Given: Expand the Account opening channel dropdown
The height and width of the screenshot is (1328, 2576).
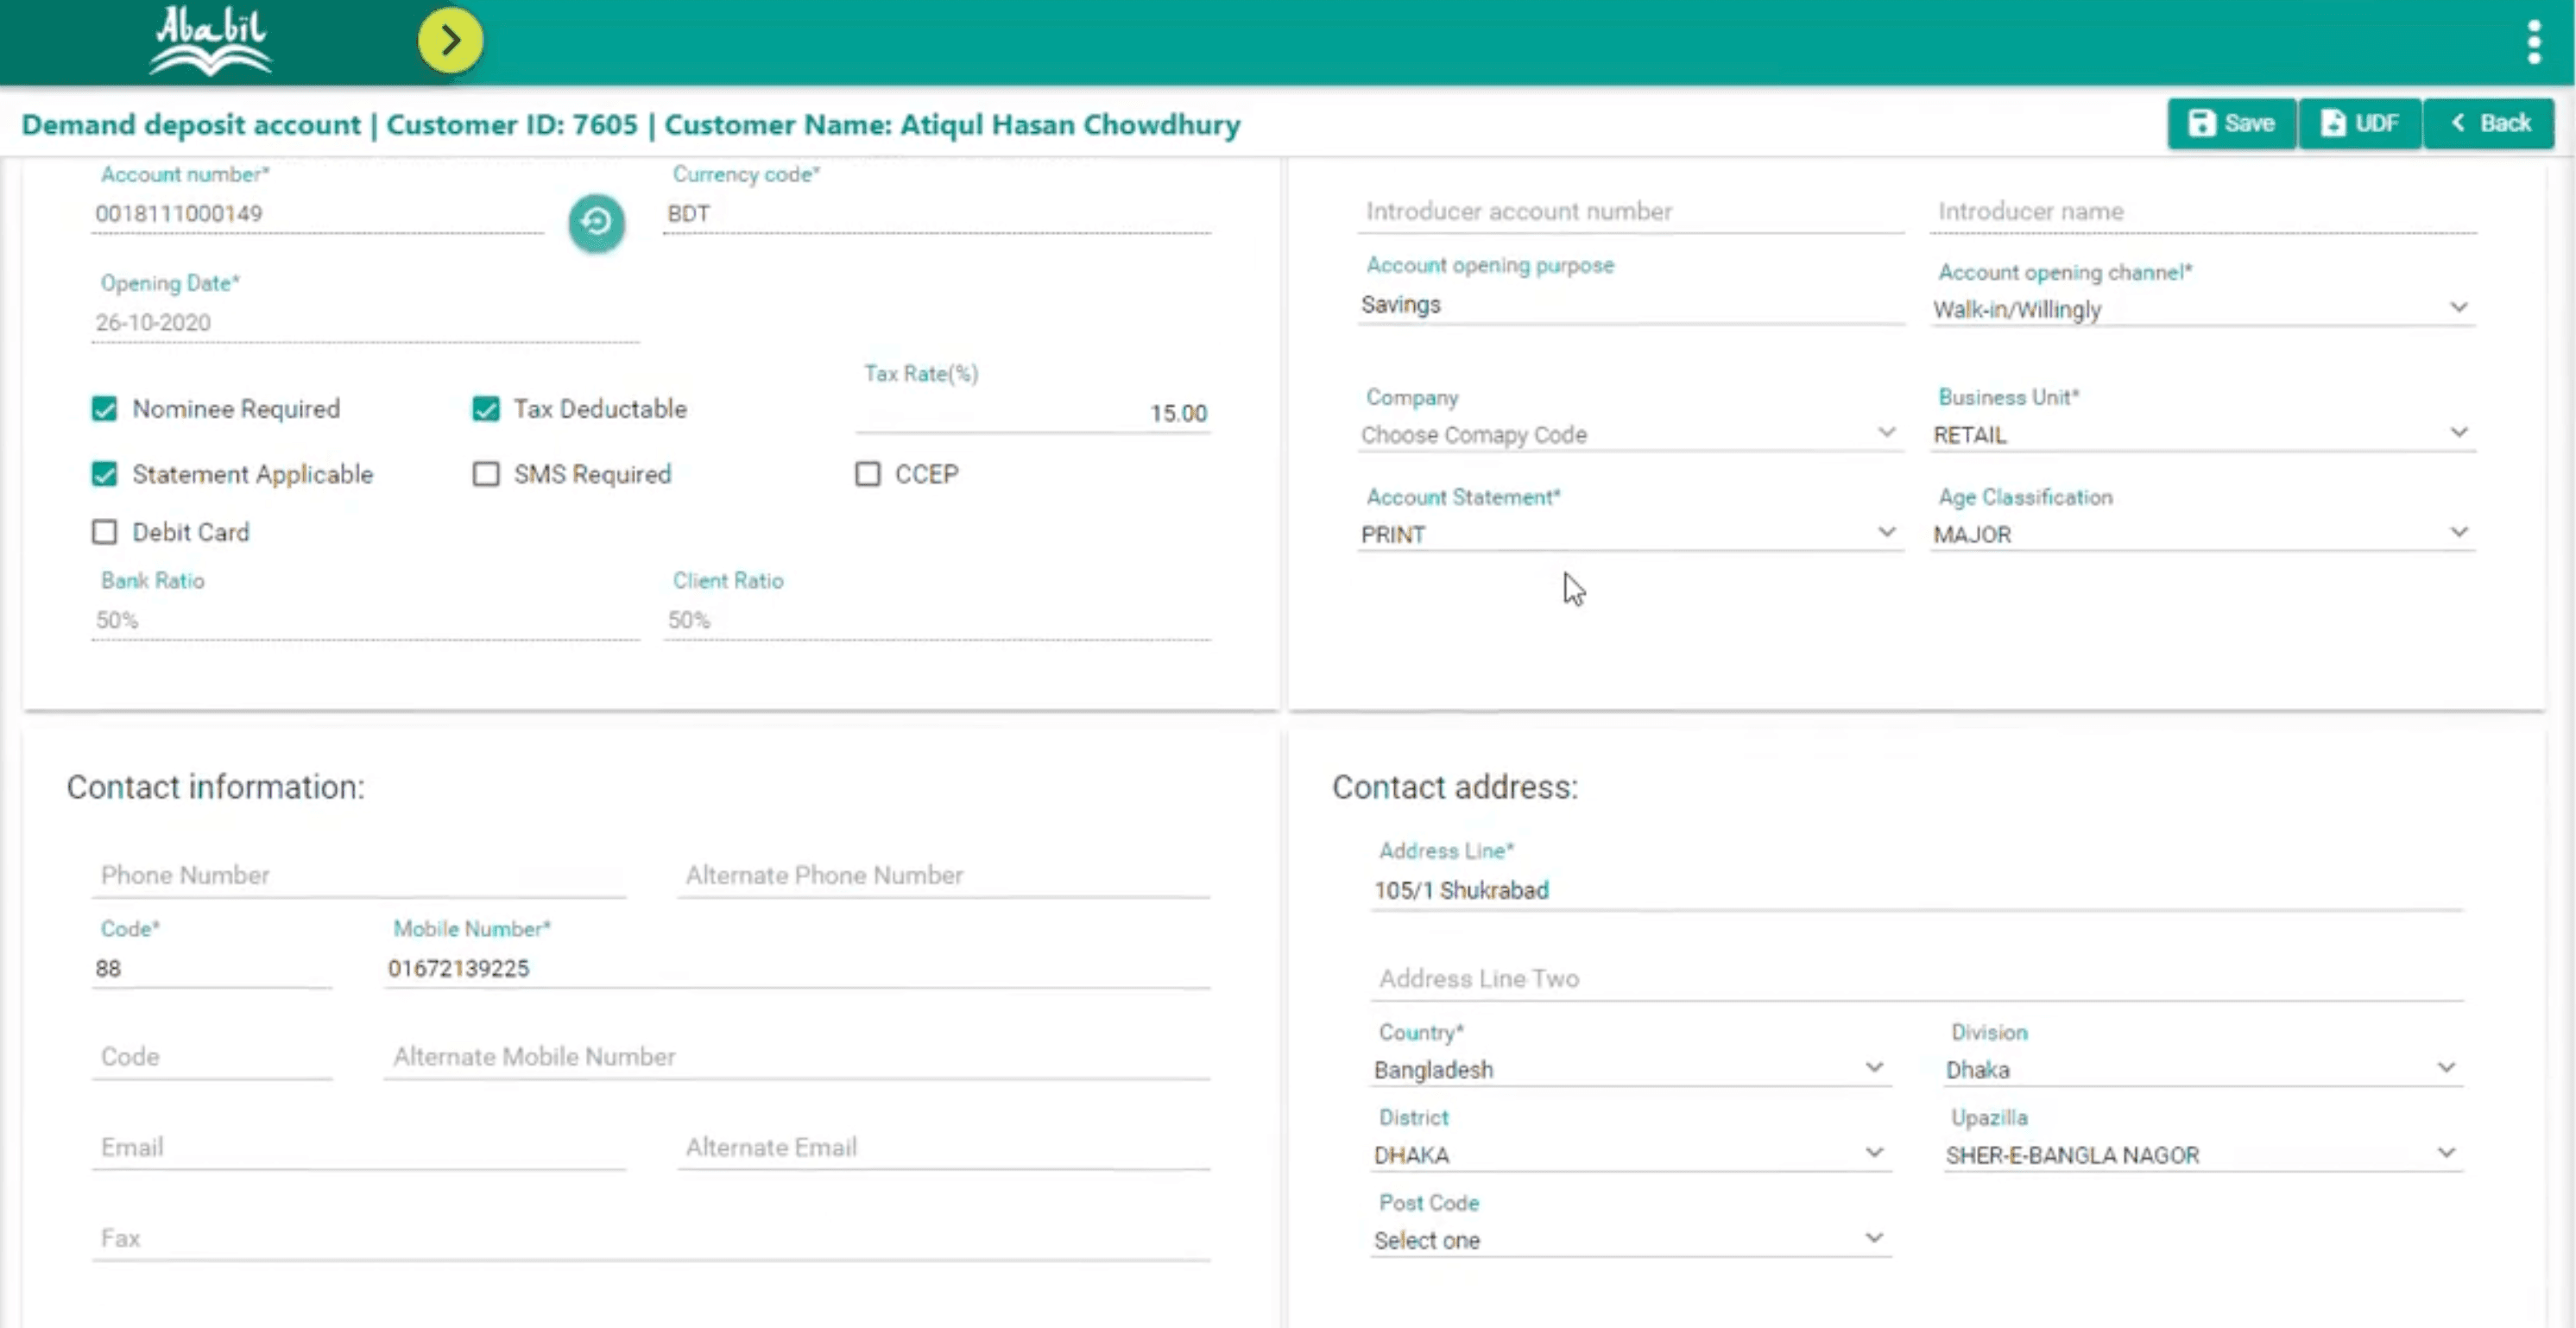Looking at the screenshot, I should click(x=2200, y=309).
